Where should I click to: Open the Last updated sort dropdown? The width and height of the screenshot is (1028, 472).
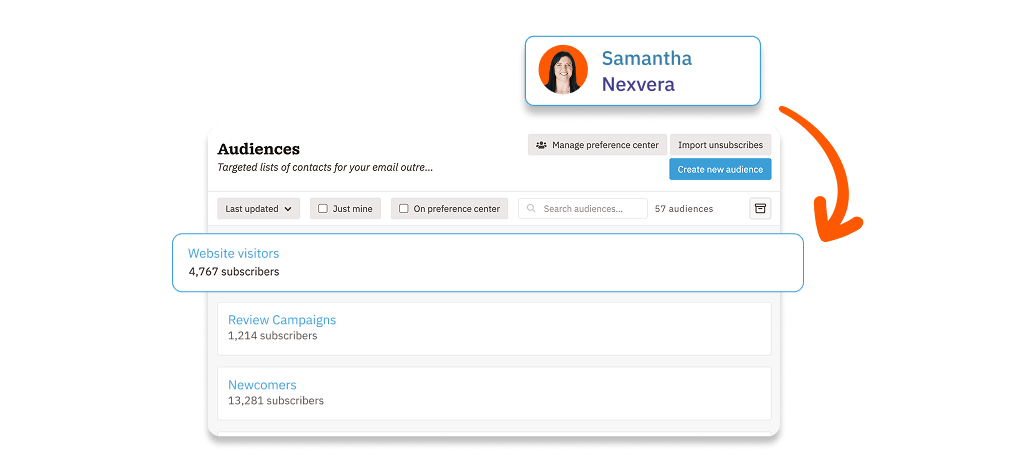point(258,209)
